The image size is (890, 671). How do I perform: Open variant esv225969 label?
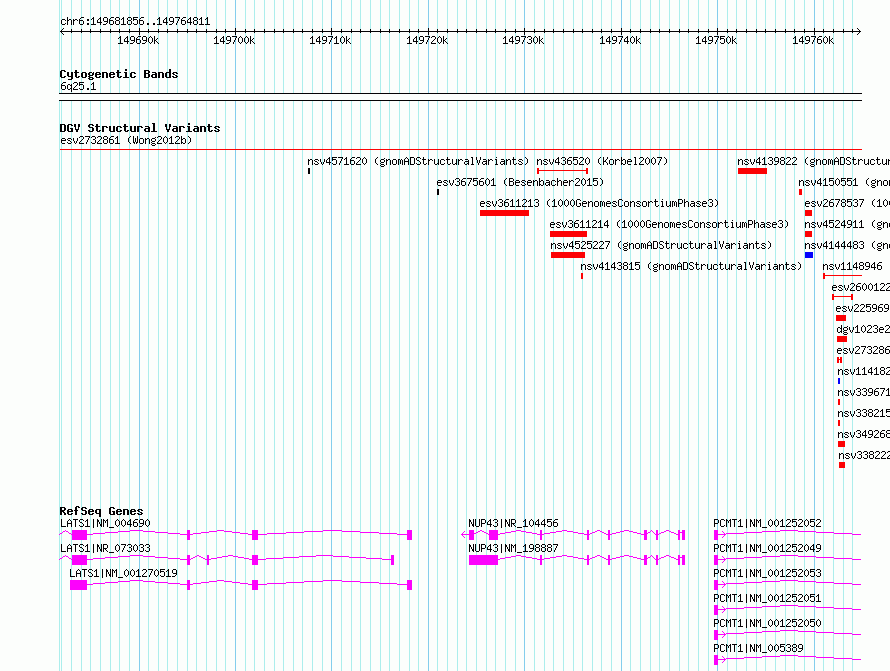862,308
